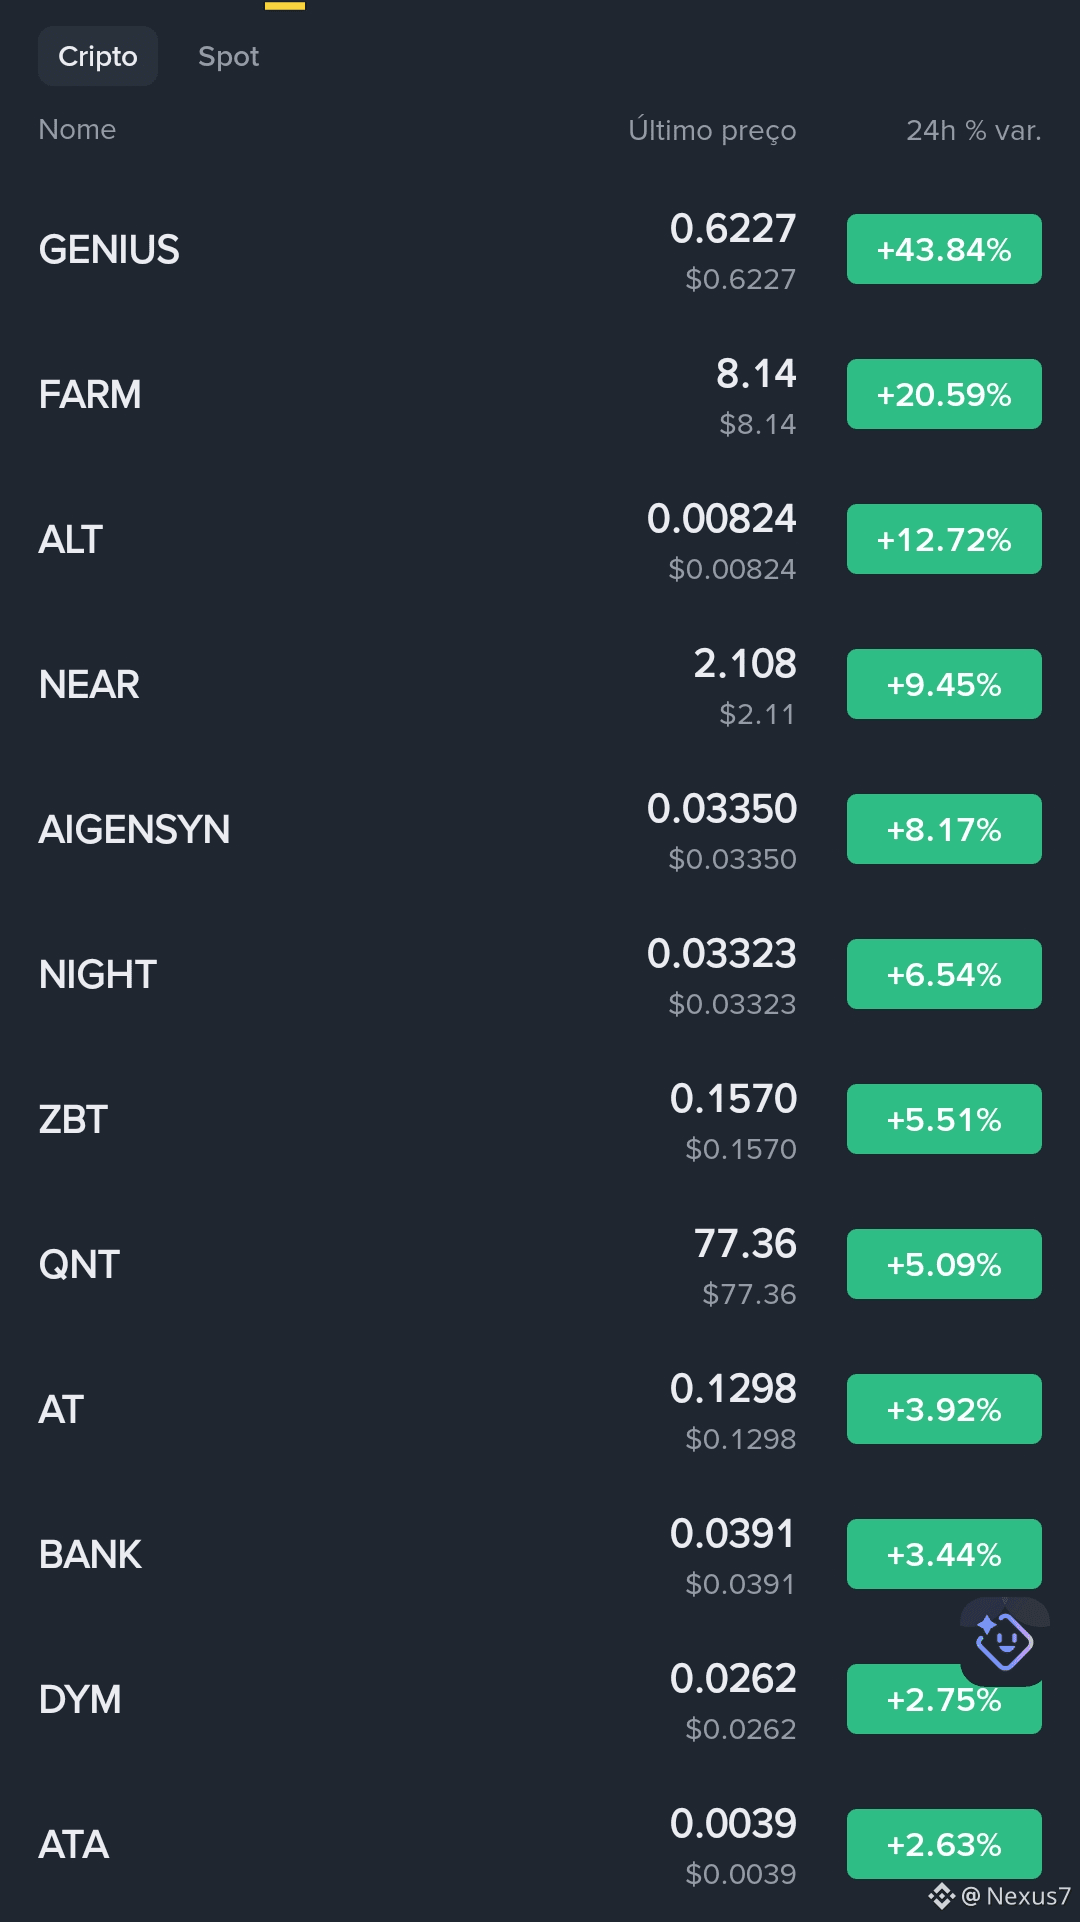Toggle GENIUS +43.84% change badge

[x=944, y=249]
